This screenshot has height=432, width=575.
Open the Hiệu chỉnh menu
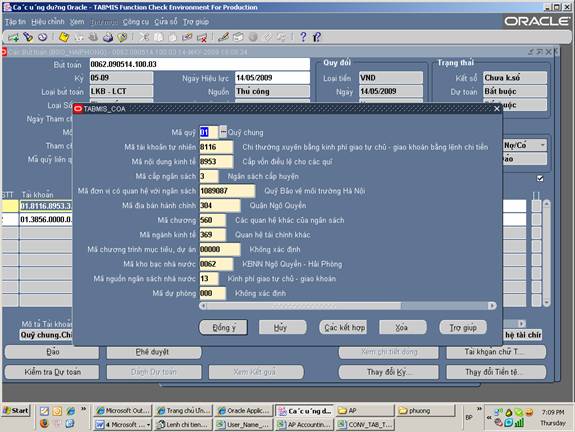point(48,22)
